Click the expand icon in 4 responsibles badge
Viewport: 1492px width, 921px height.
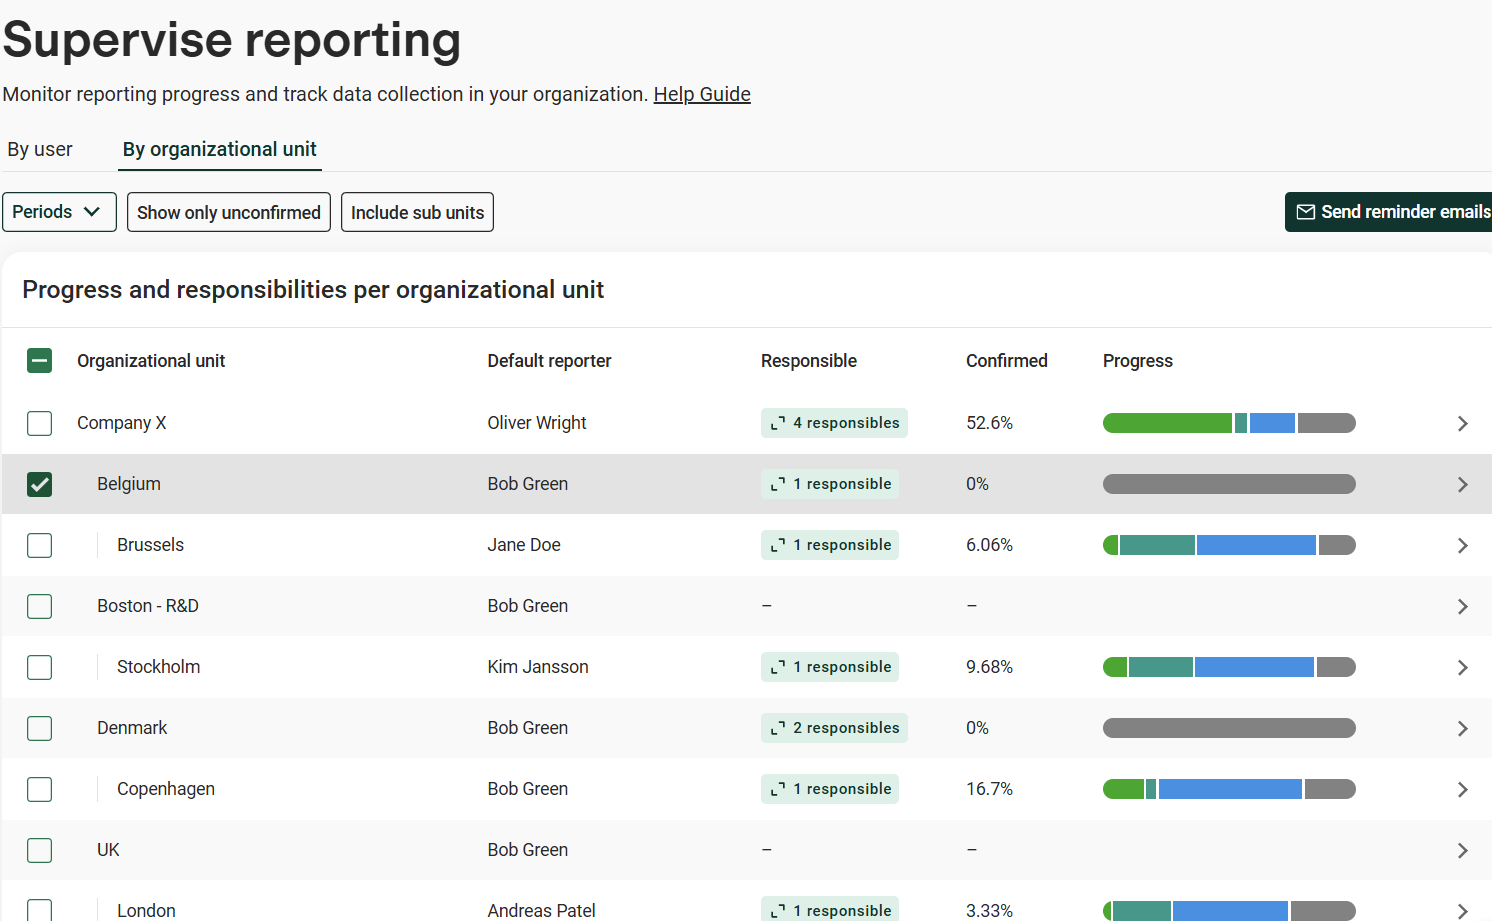pos(778,424)
